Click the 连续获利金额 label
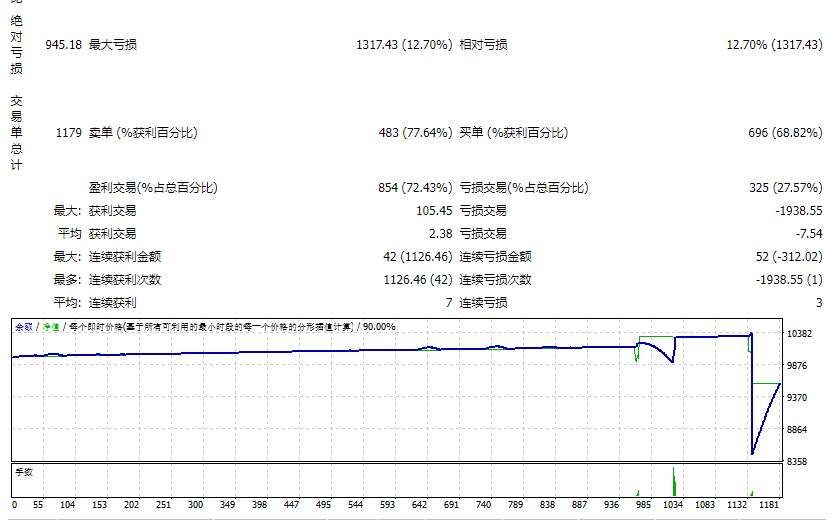Image resolution: width=831 pixels, height=520 pixels. coord(125,257)
